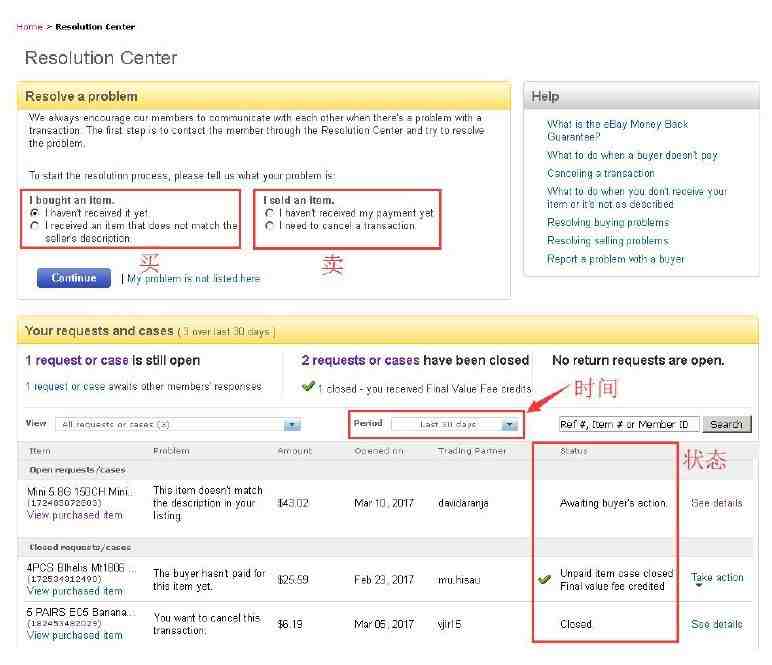Image resolution: width=772 pixels, height=665 pixels.
Task: Sort by Opened on column header
Action: pyautogui.click(x=379, y=451)
